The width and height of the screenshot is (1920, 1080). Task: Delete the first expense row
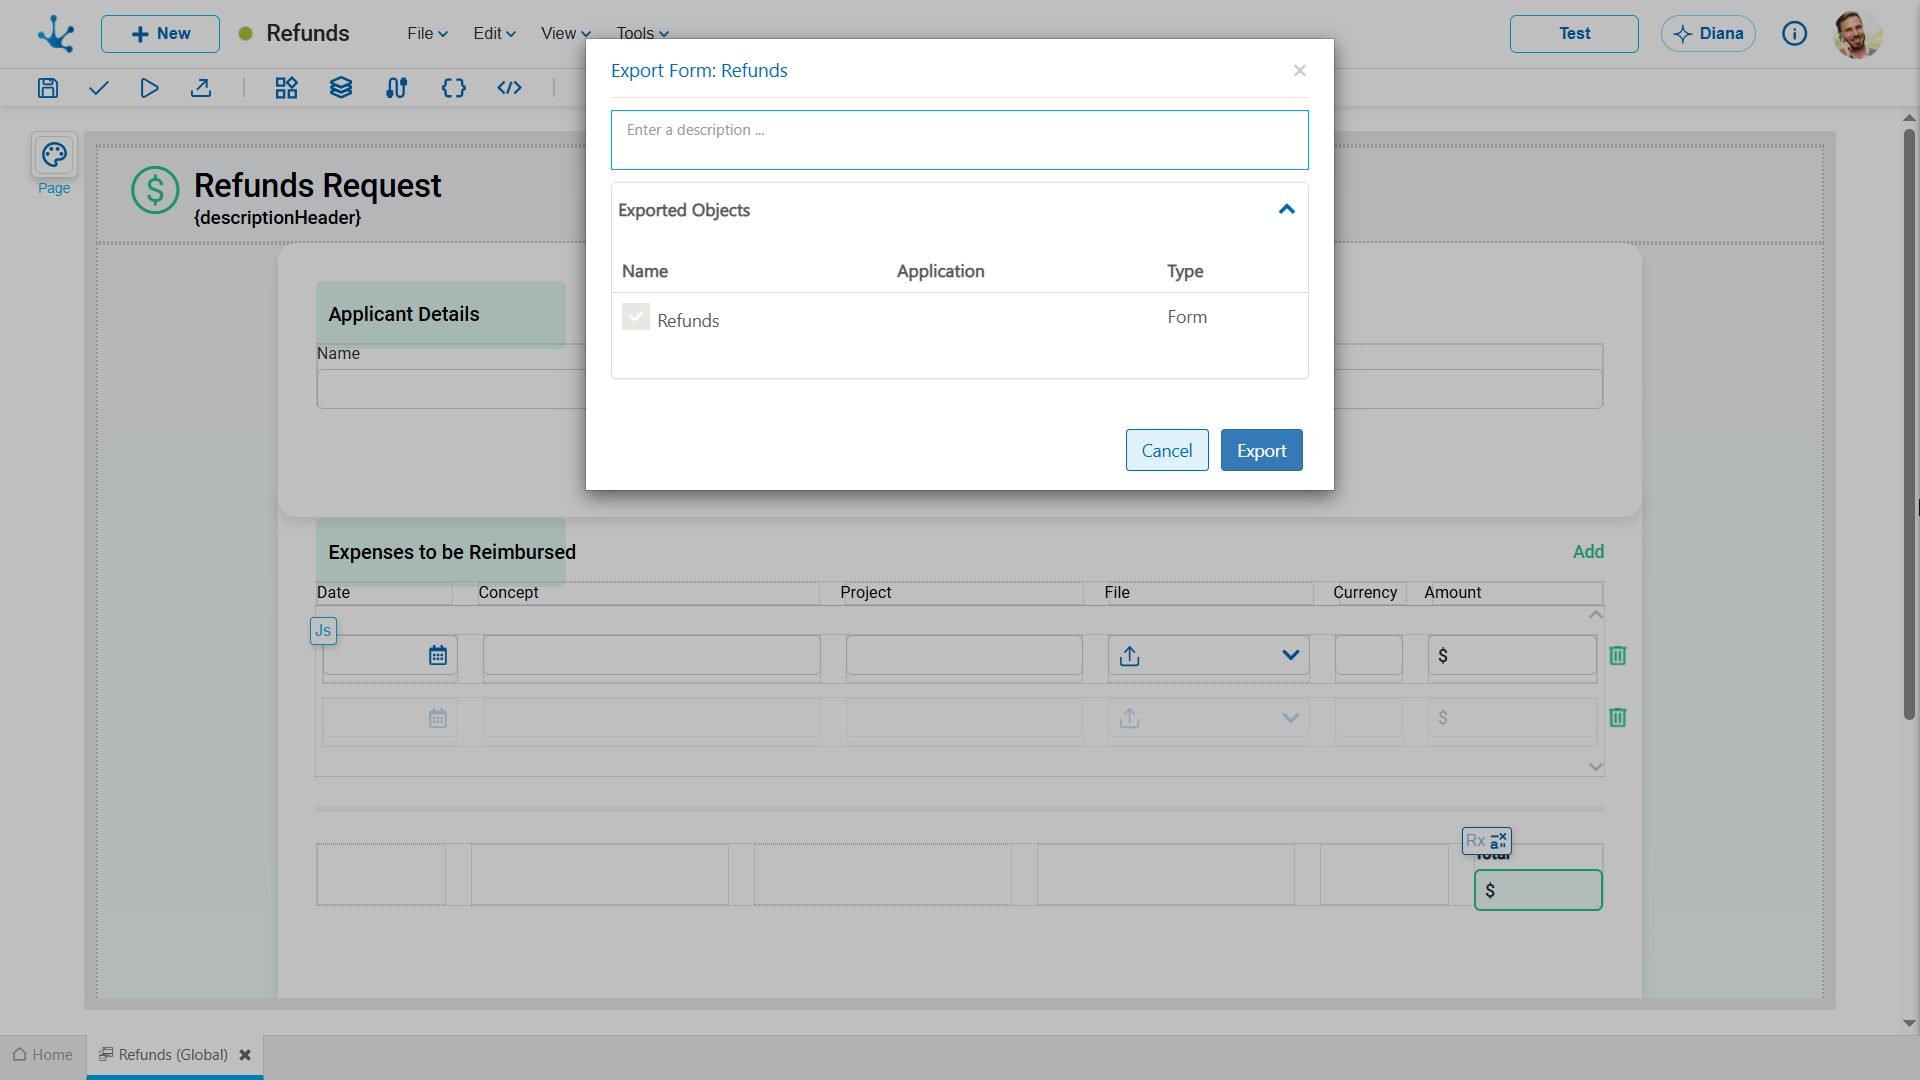[x=1618, y=656]
